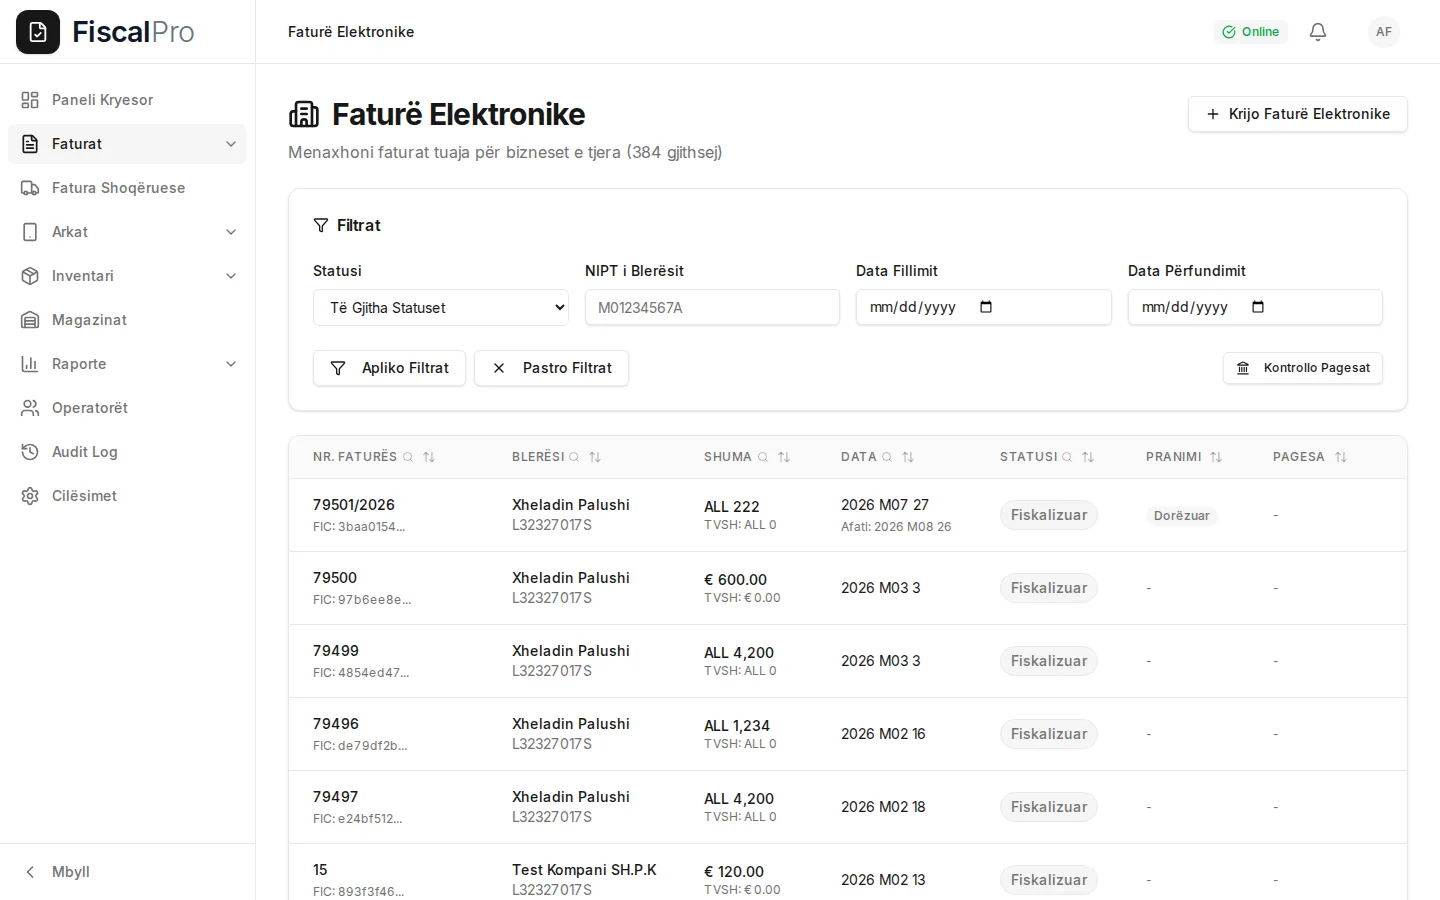Collapse sidebar with Mbyll

pos(127,872)
